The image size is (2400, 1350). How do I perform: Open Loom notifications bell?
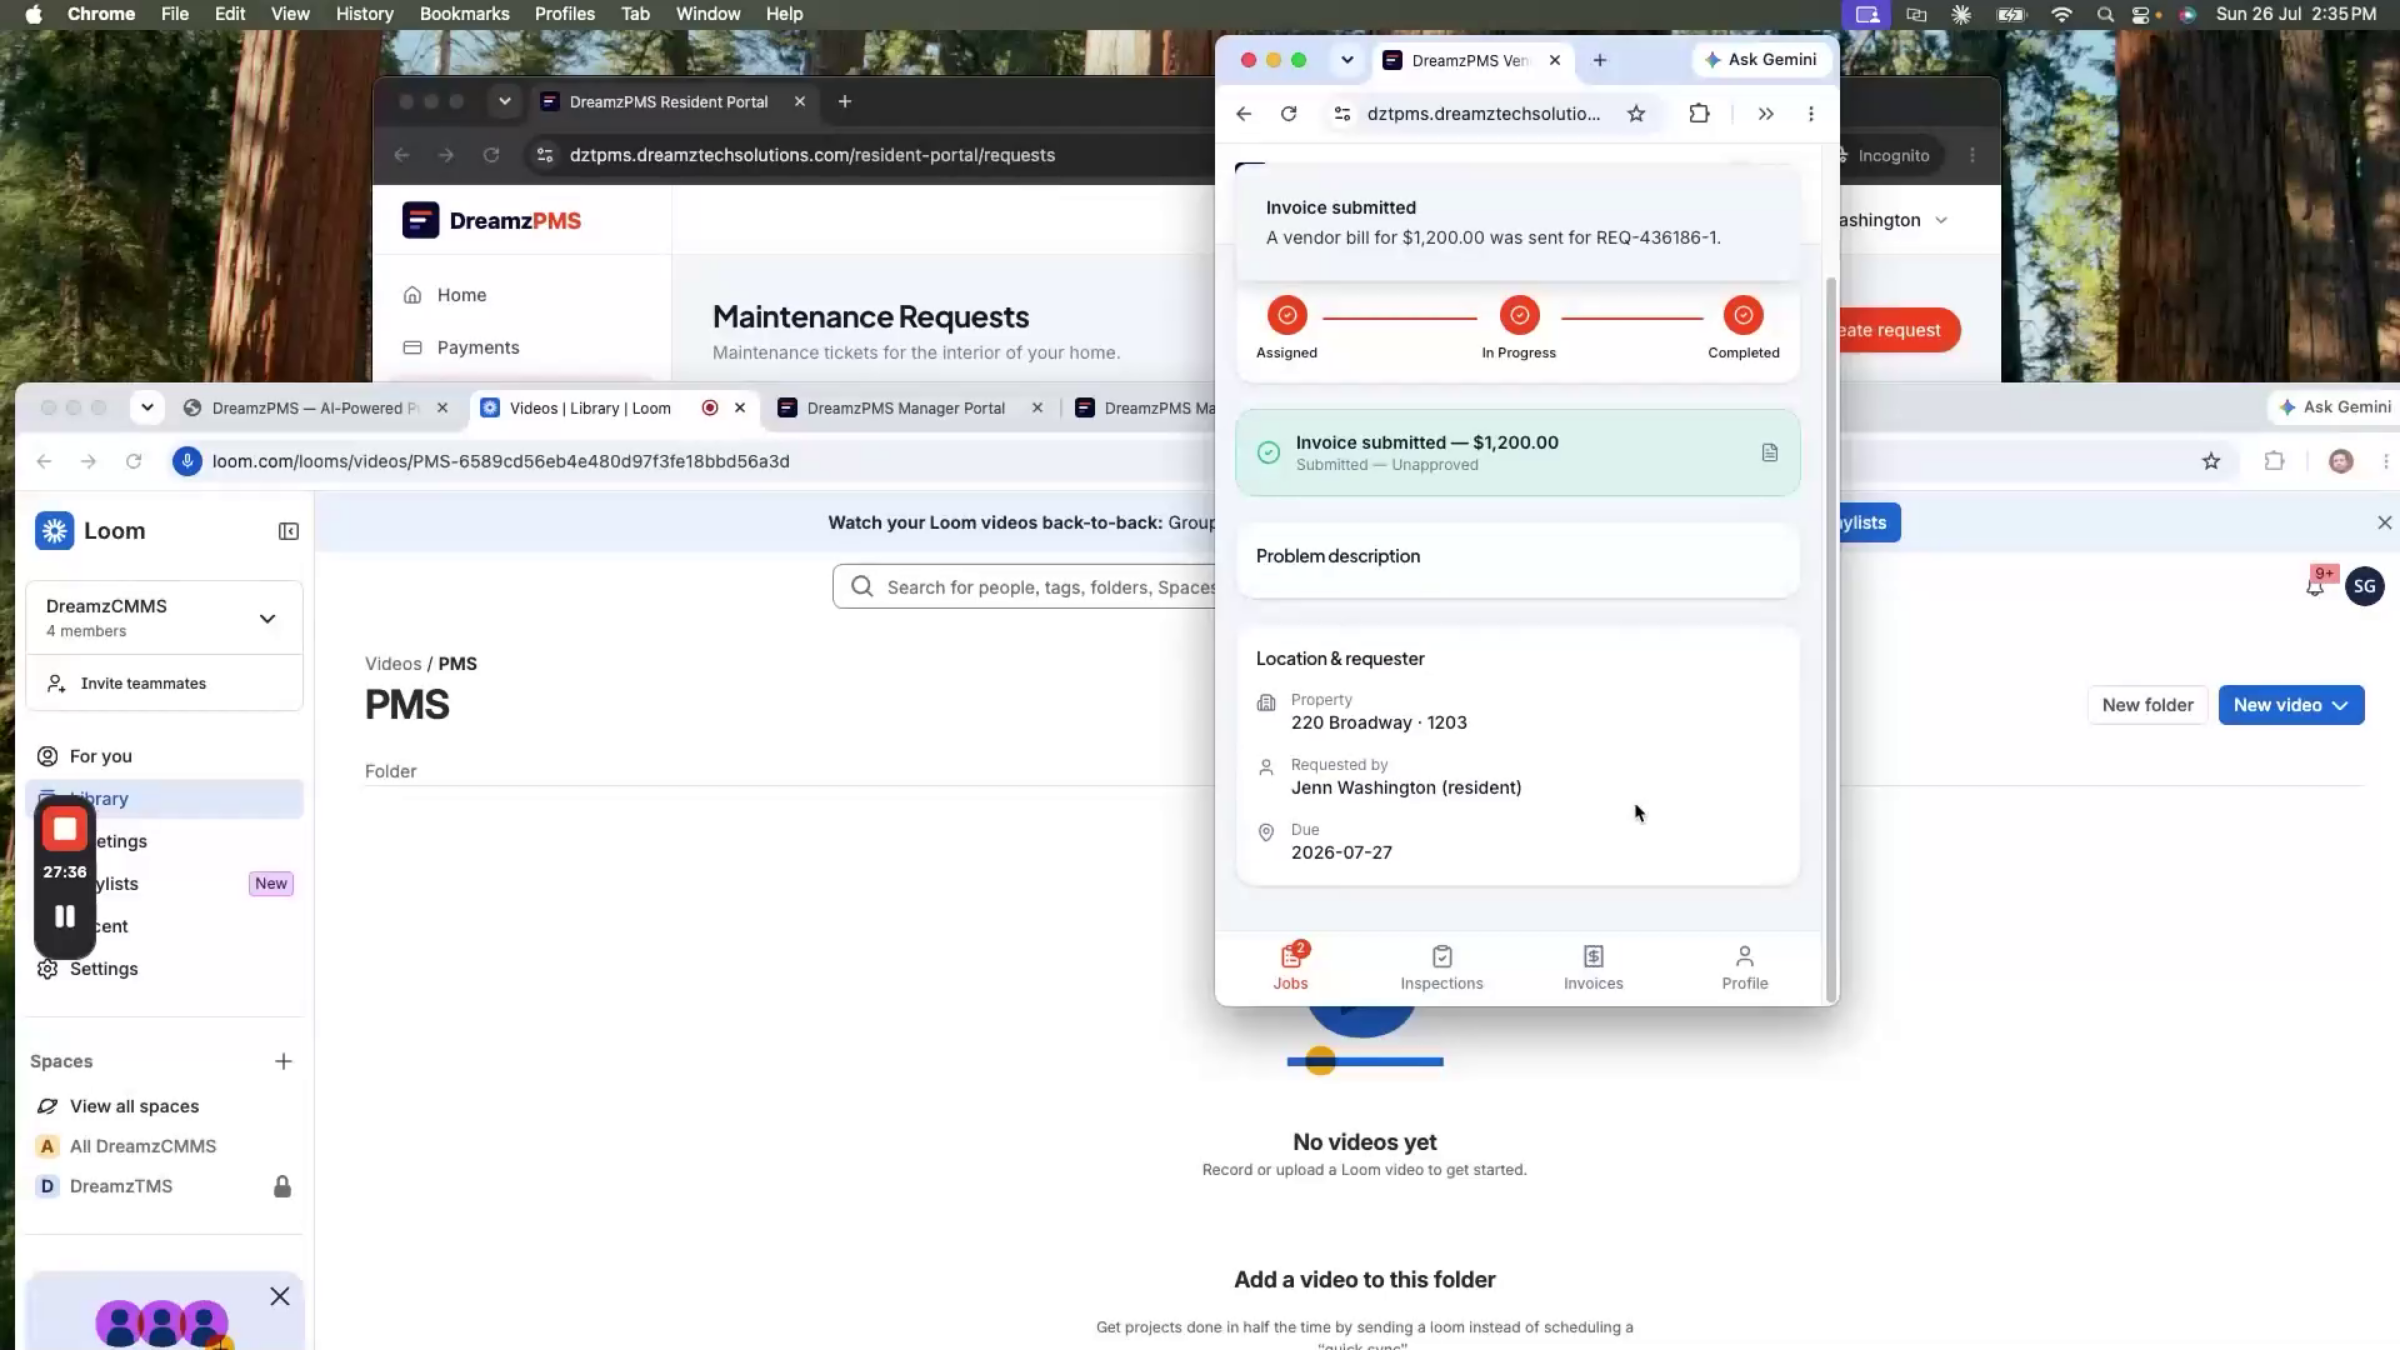2314,586
